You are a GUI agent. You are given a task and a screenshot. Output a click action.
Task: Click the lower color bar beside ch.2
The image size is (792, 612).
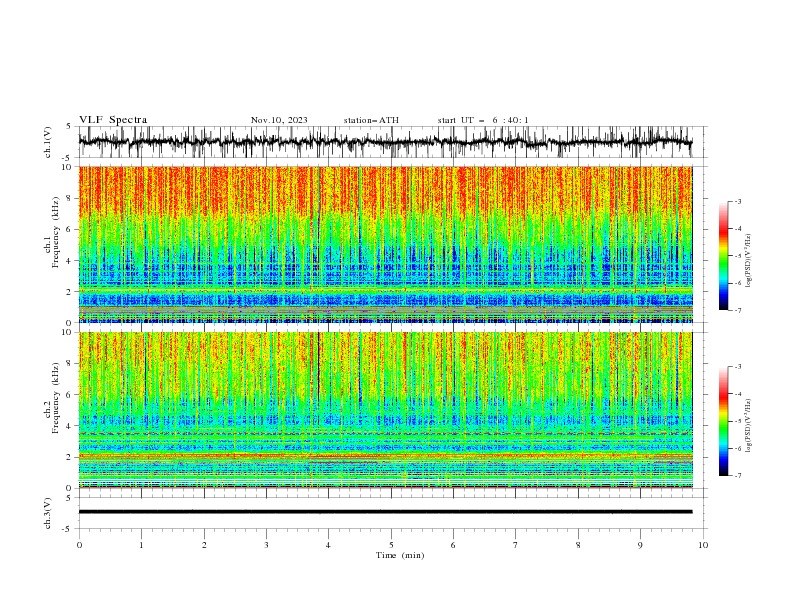pyautogui.click(x=723, y=421)
